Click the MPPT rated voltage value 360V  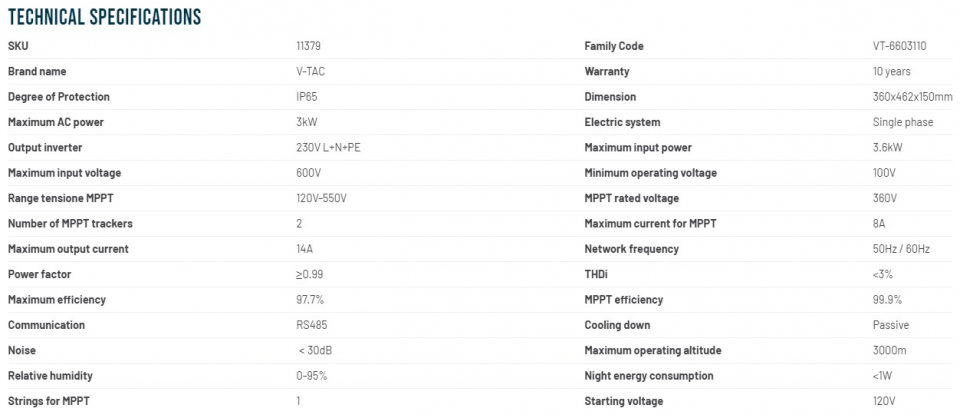884,198
